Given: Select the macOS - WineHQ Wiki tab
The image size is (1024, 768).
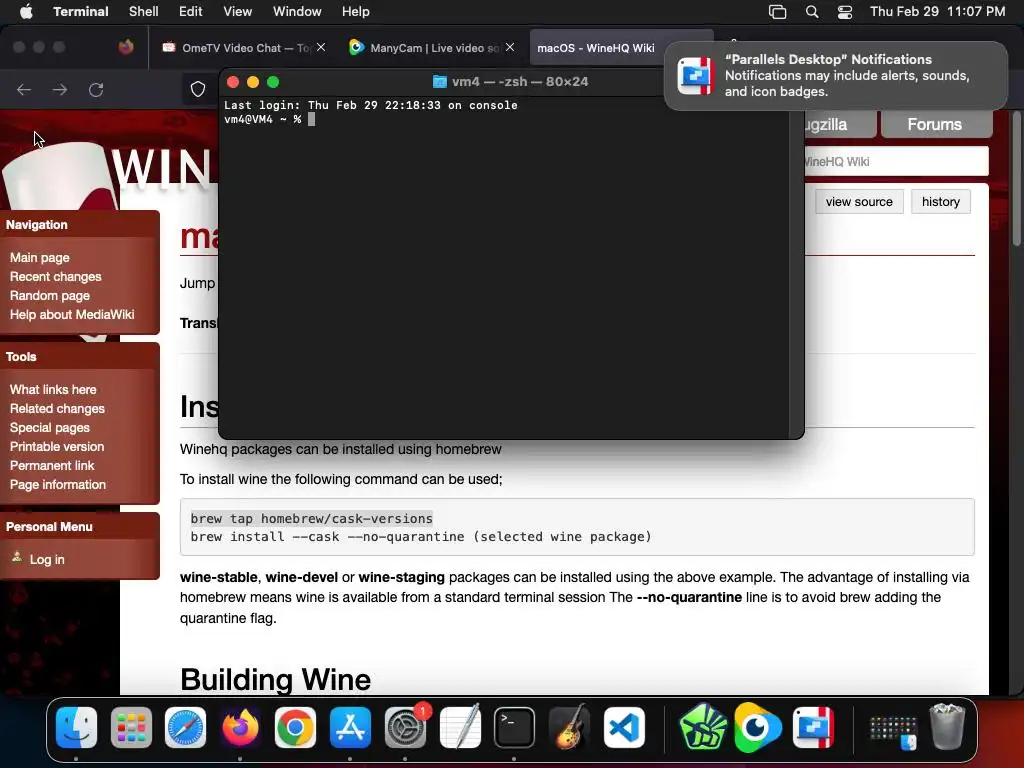Looking at the screenshot, I should (x=596, y=48).
